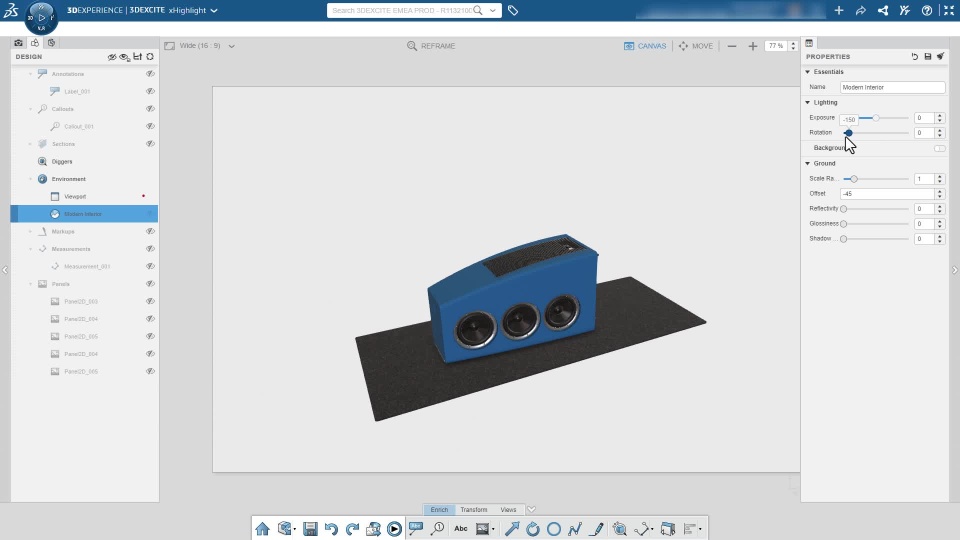Toggle visibility of Markups group
Screen dimensions: 960x540
pyautogui.click(x=150, y=231)
